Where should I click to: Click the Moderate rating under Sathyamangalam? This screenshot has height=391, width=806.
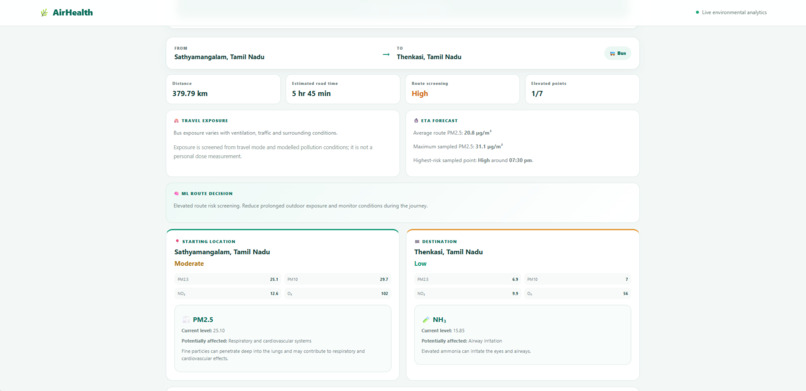[189, 264]
